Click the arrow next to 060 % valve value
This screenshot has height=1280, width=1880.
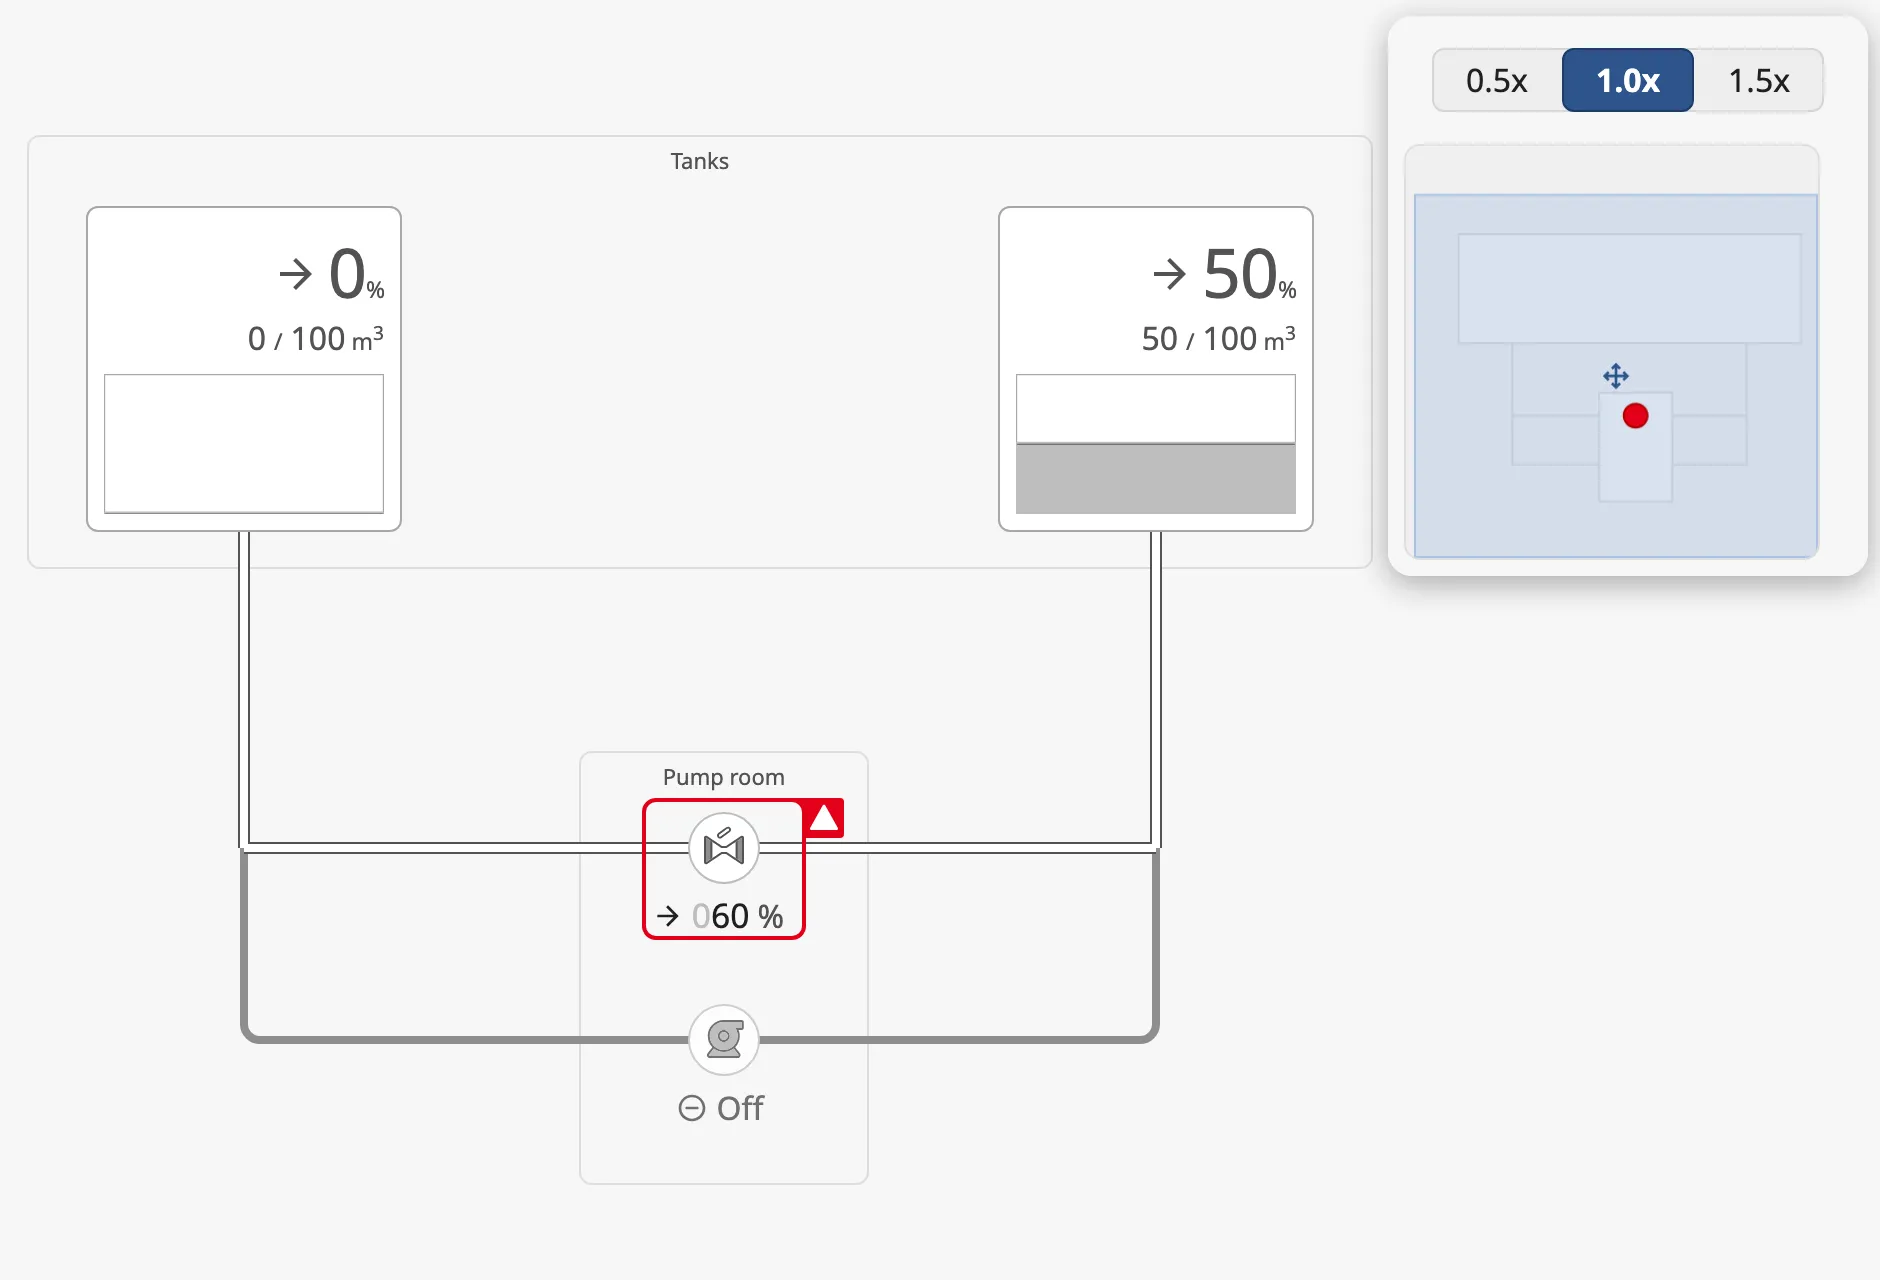click(x=668, y=916)
